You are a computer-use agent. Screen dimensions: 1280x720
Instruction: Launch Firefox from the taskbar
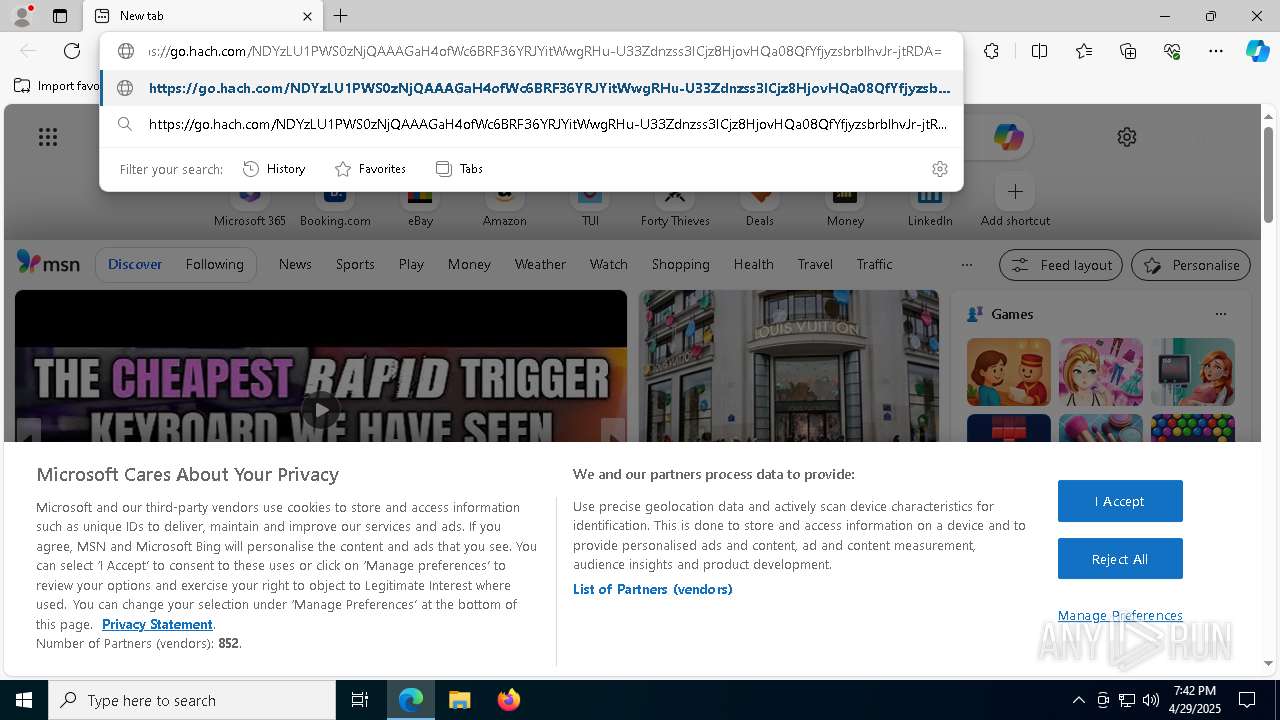pyautogui.click(x=508, y=700)
